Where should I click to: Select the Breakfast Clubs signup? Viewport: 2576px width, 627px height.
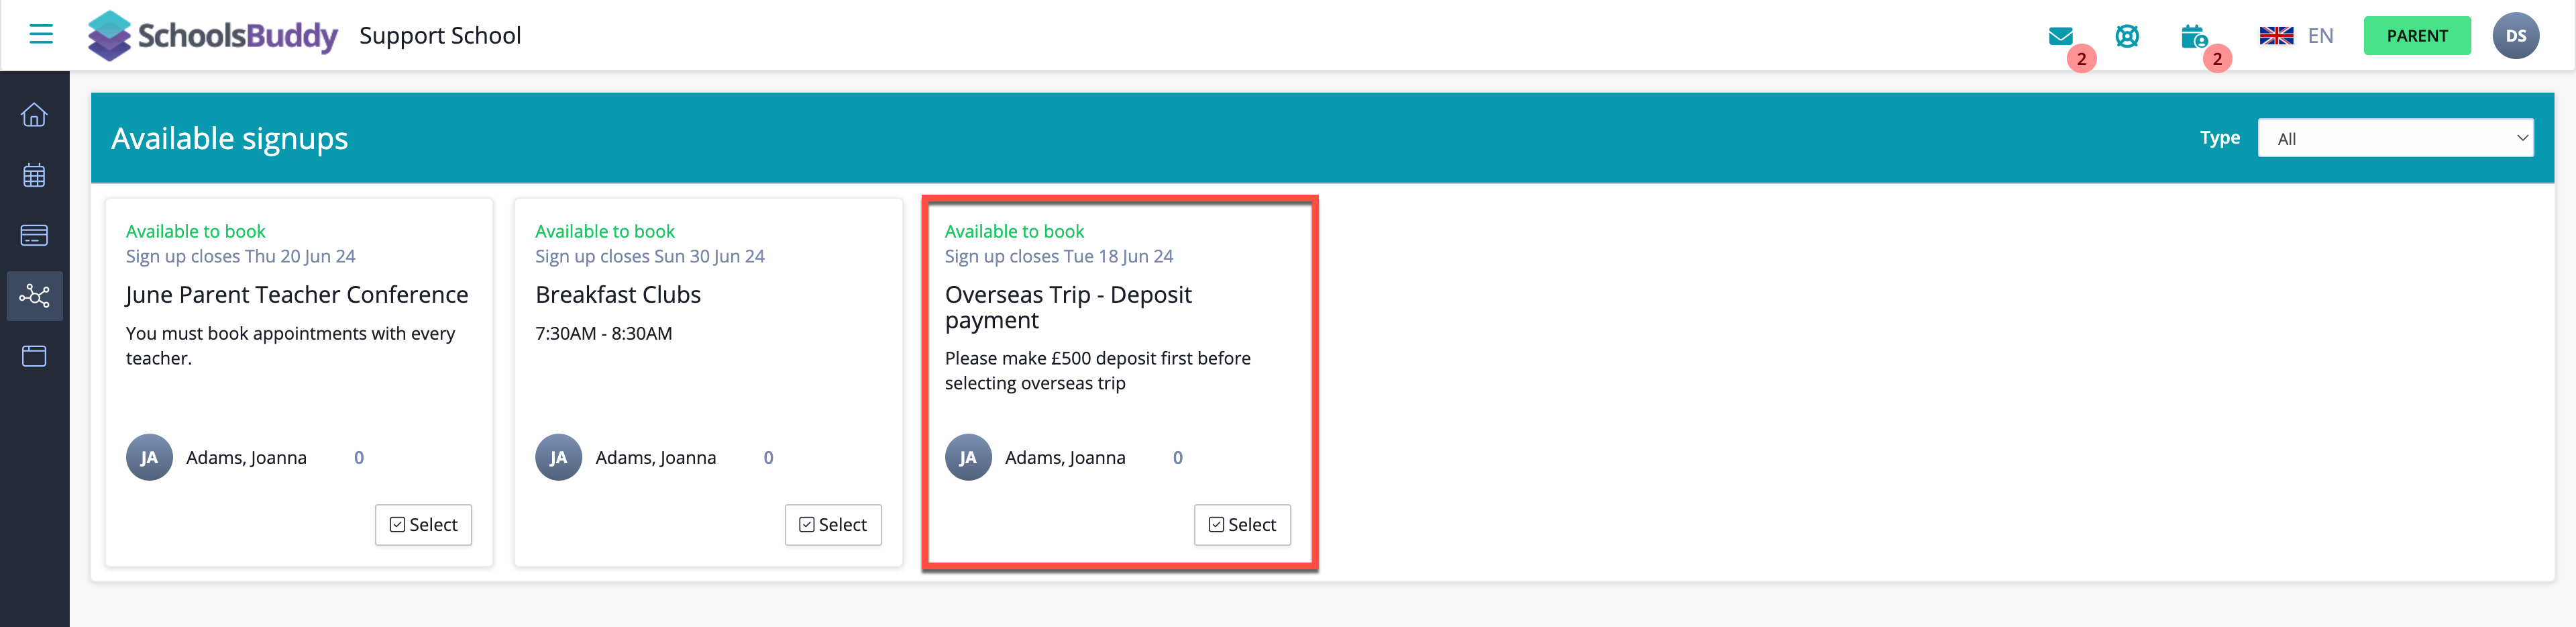pyautogui.click(x=833, y=525)
